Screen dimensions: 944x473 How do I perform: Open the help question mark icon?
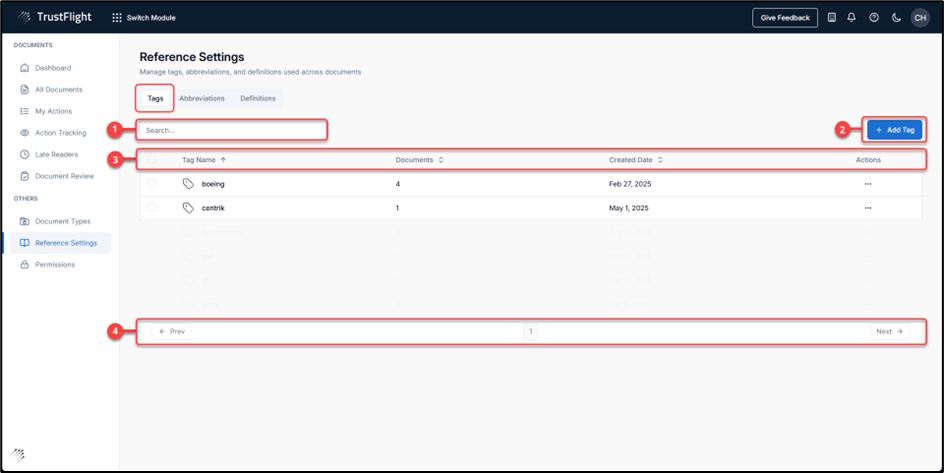874,17
